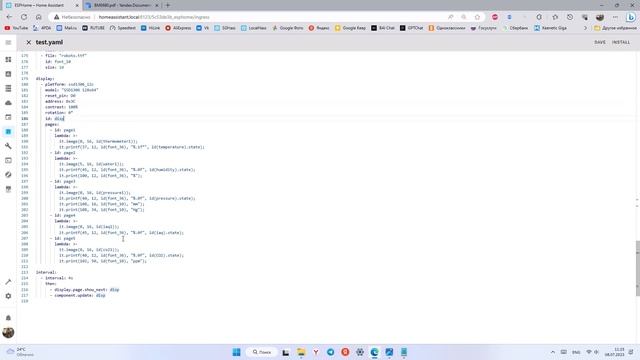Click the 'contrast: 100%' line
Screen dimensions: 640x360
tap(61, 107)
